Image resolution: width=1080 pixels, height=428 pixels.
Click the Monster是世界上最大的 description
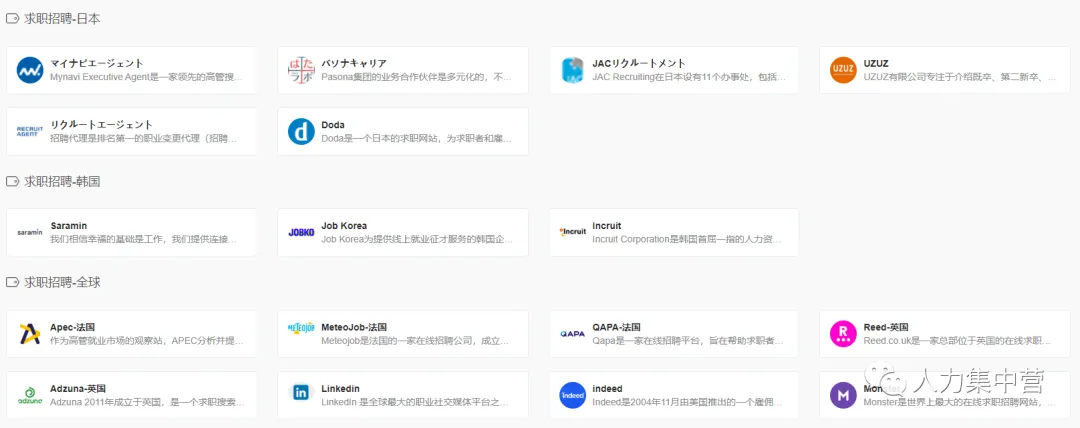click(x=959, y=402)
